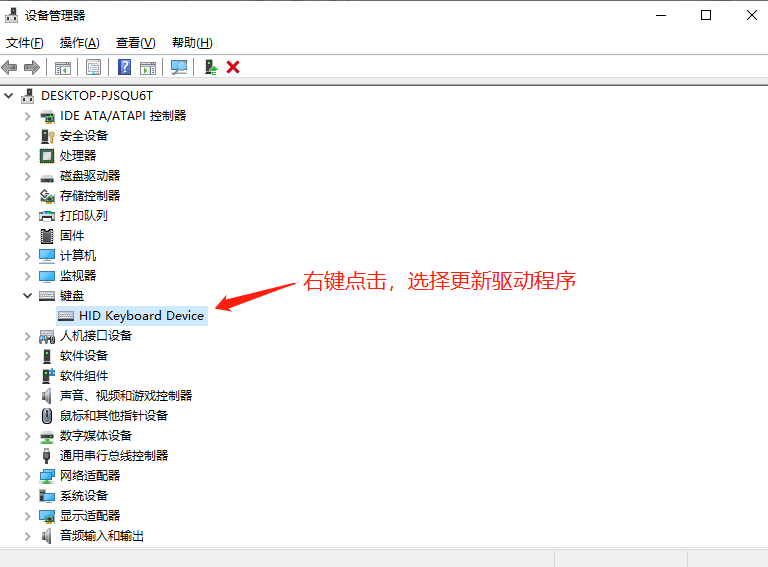Expand the 显示适配器 node
Screen dimensions: 768x567
[28, 516]
